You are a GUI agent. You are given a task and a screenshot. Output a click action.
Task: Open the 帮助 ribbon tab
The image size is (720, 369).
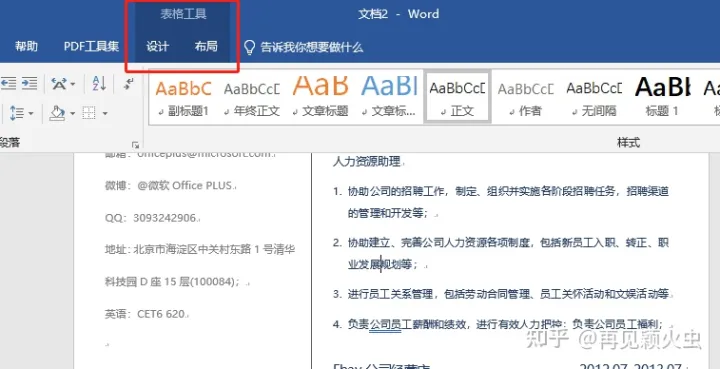(x=26, y=46)
